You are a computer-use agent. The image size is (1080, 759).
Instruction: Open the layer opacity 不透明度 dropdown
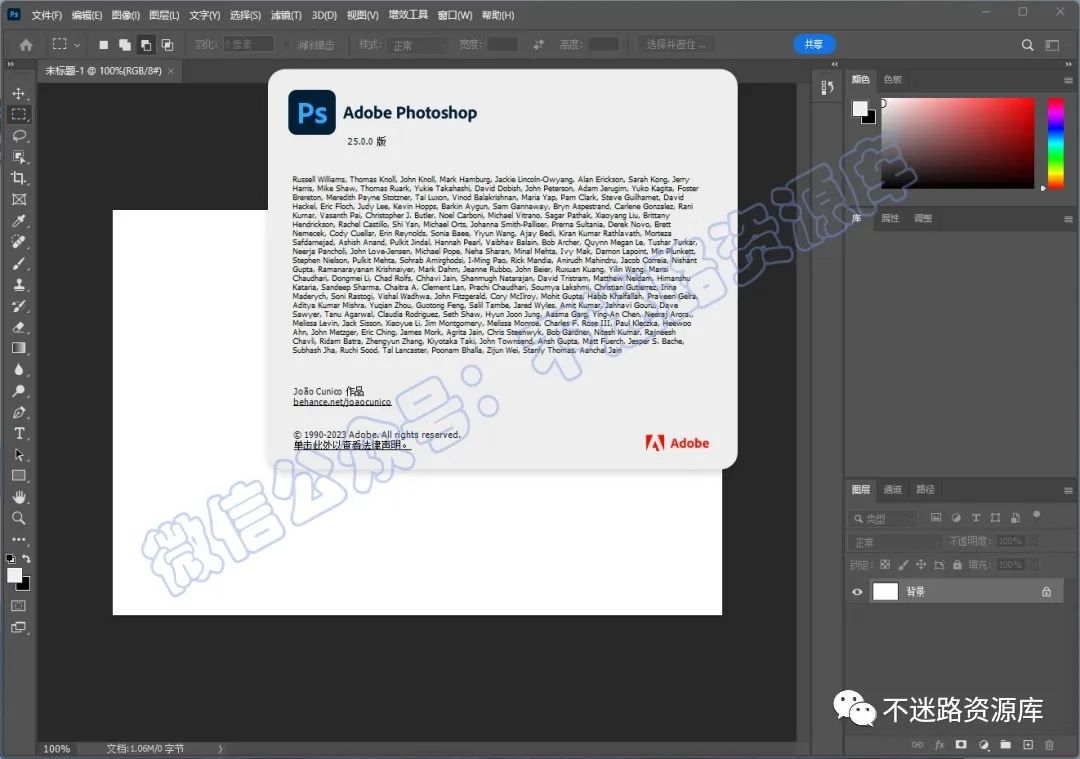click(x=1033, y=541)
